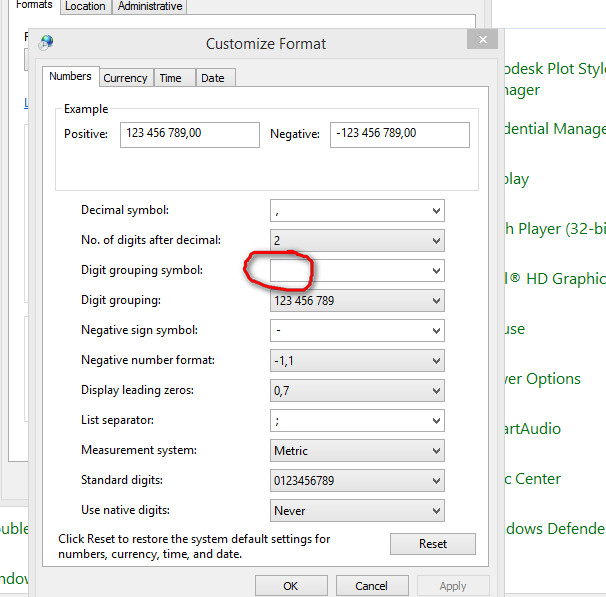Screen dimensions: 606x597
Task: Open the Display leading zeros dropdown
Action: coord(357,391)
